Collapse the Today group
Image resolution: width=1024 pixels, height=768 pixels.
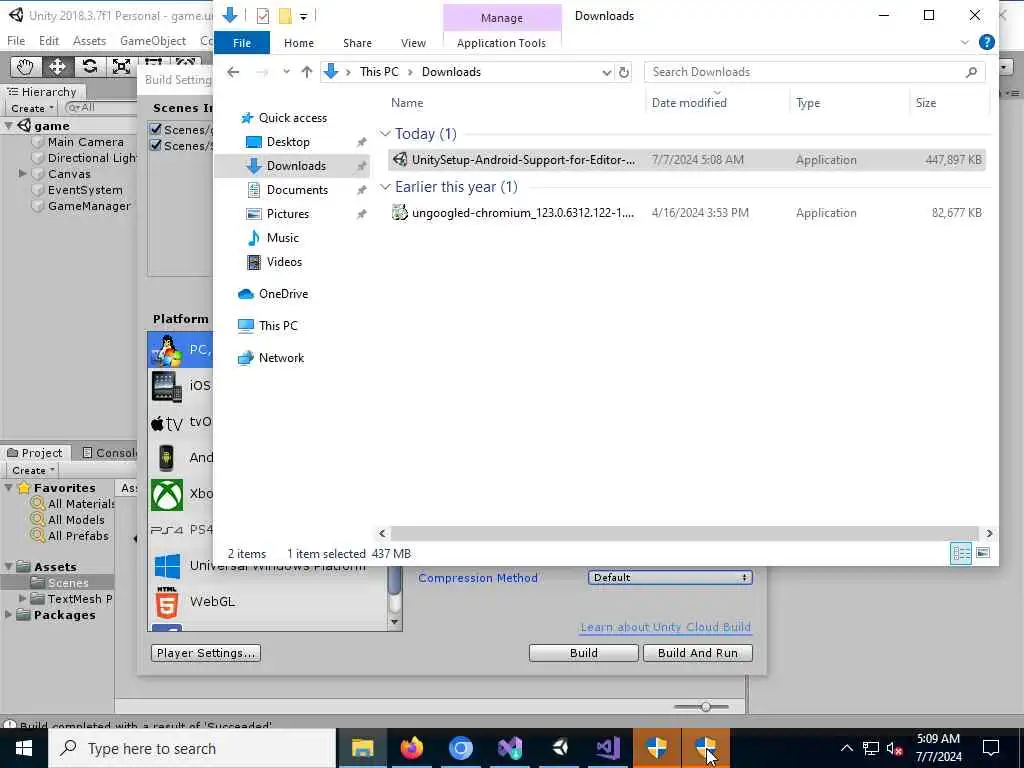[385, 134]
